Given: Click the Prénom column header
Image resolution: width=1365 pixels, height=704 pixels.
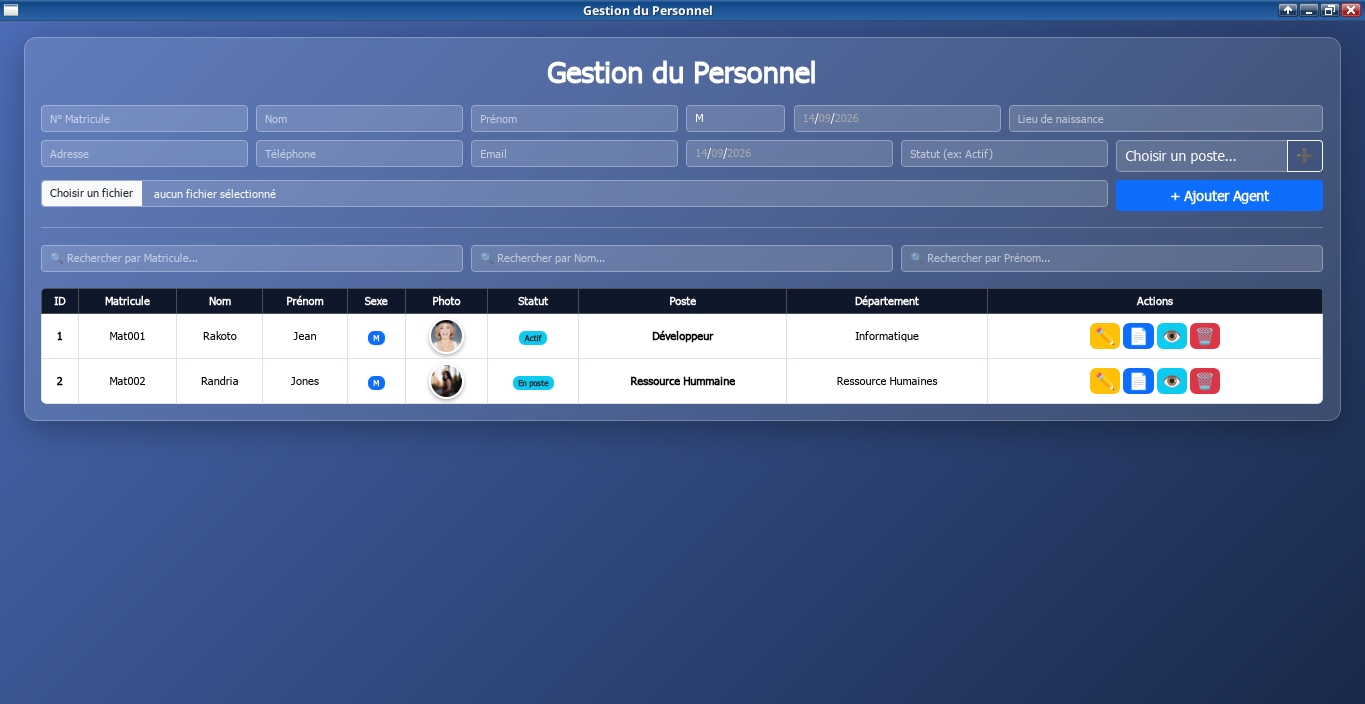Looking at the screenshot, I should click(305, 301).
